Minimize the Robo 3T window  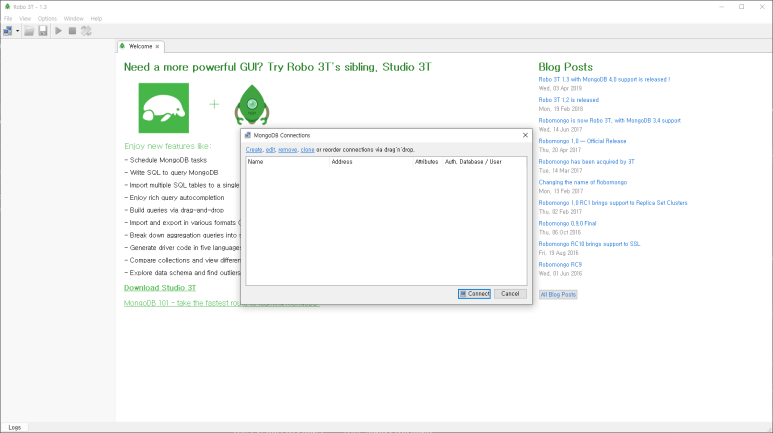[x=721, y=7]
